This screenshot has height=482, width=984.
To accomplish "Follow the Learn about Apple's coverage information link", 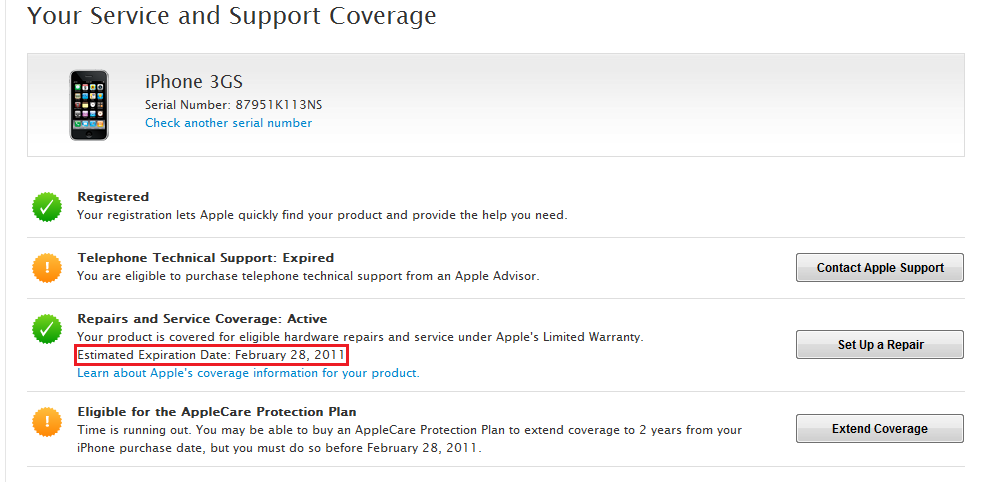I will point(248,373).
